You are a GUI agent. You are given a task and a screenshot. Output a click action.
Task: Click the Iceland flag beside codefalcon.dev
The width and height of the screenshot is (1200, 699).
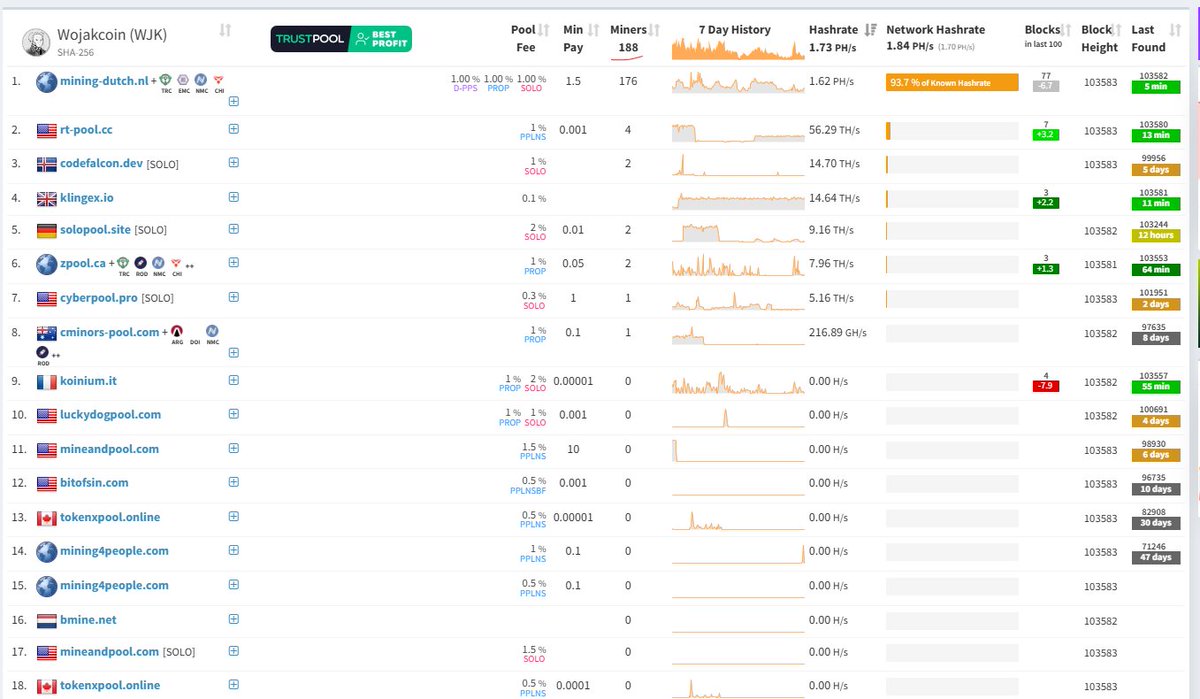[x=46, y=164]
